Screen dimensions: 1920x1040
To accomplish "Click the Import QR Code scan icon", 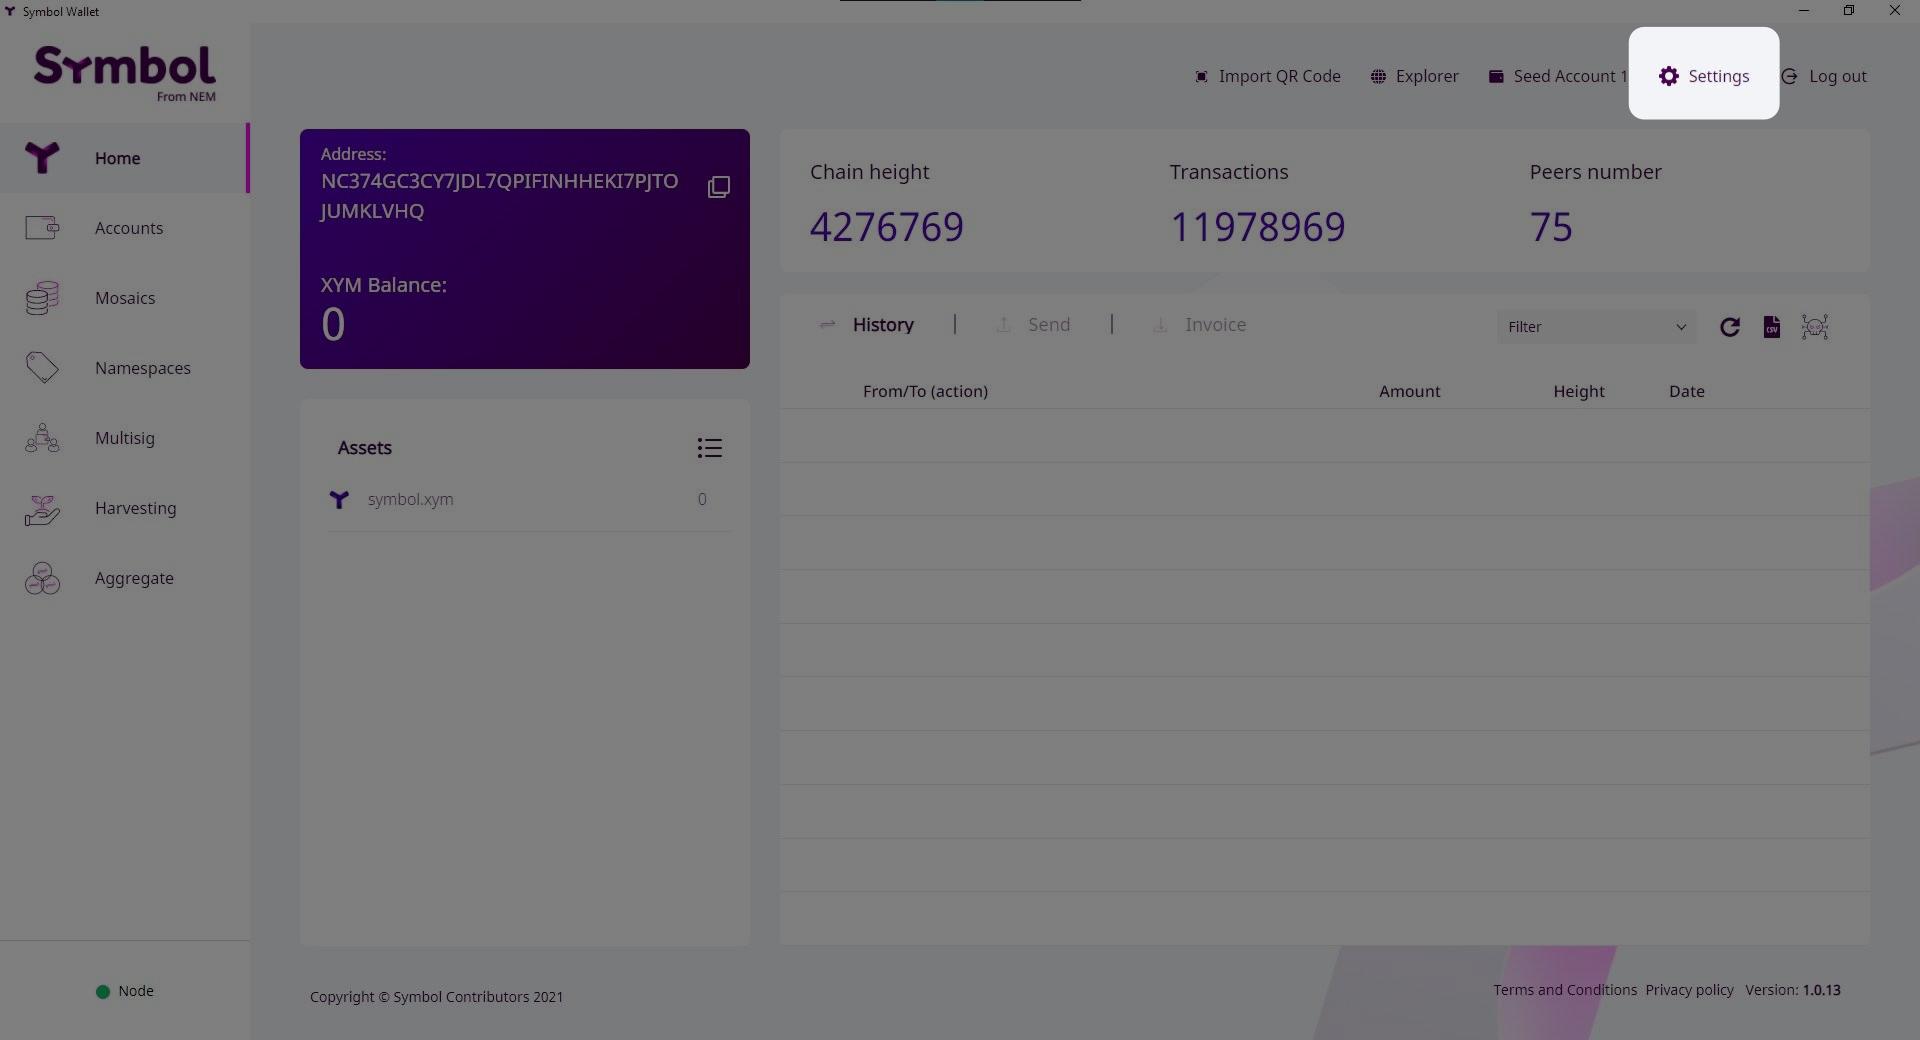I will 1201,77.
